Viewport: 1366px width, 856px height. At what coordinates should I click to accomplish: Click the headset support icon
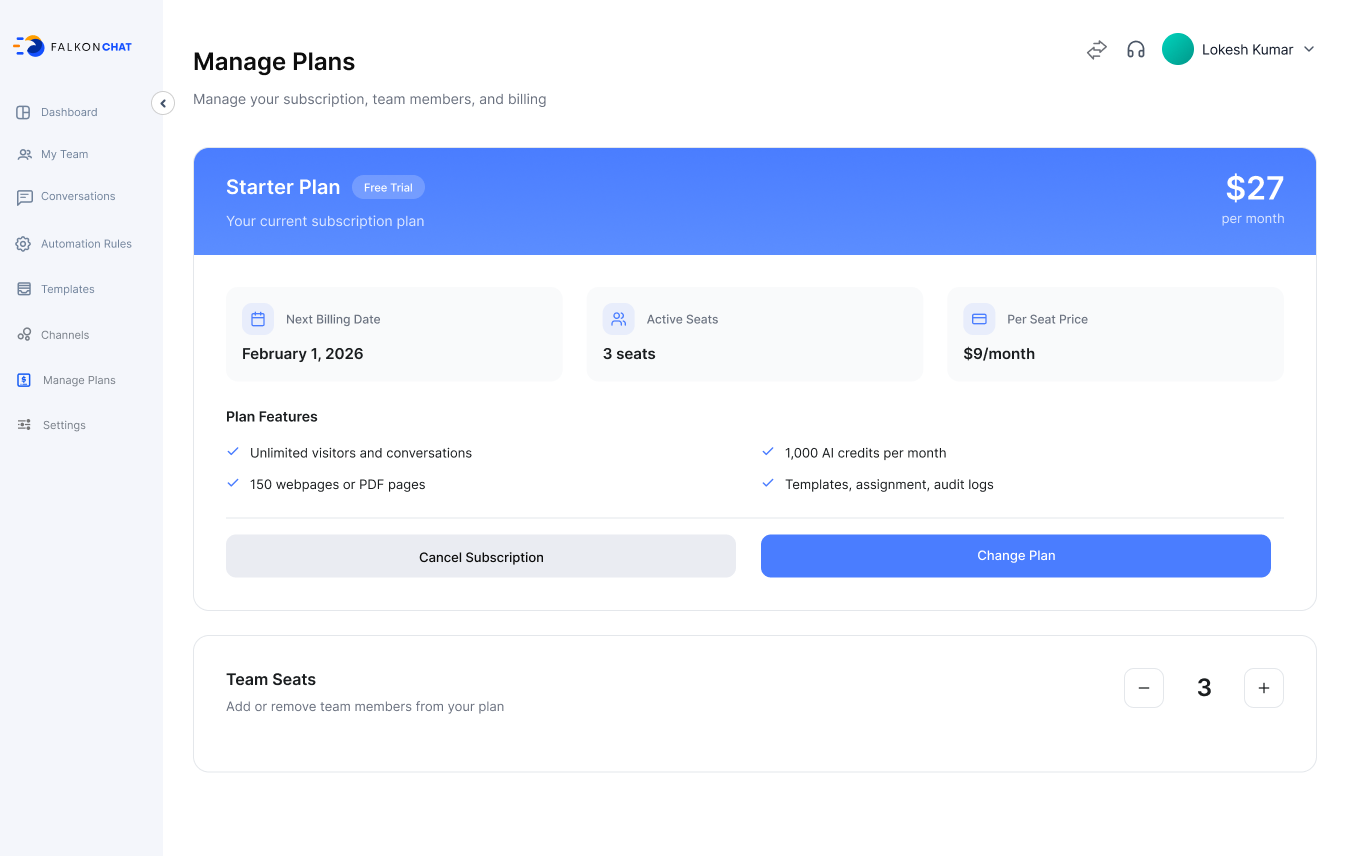point(1136,50)
